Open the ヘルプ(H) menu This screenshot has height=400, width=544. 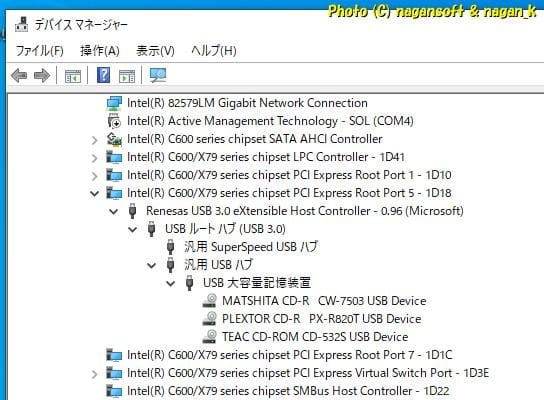point(214,51)
